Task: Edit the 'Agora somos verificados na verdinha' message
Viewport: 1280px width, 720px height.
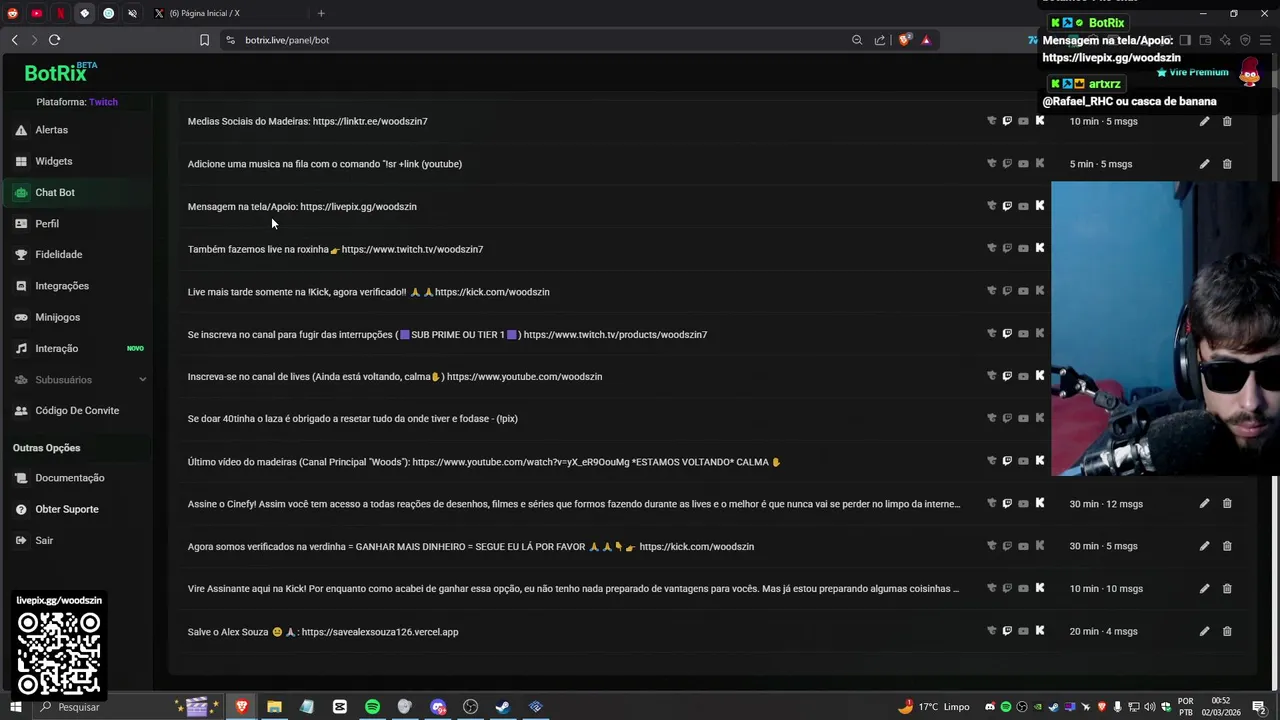Action: point(1204,546)
